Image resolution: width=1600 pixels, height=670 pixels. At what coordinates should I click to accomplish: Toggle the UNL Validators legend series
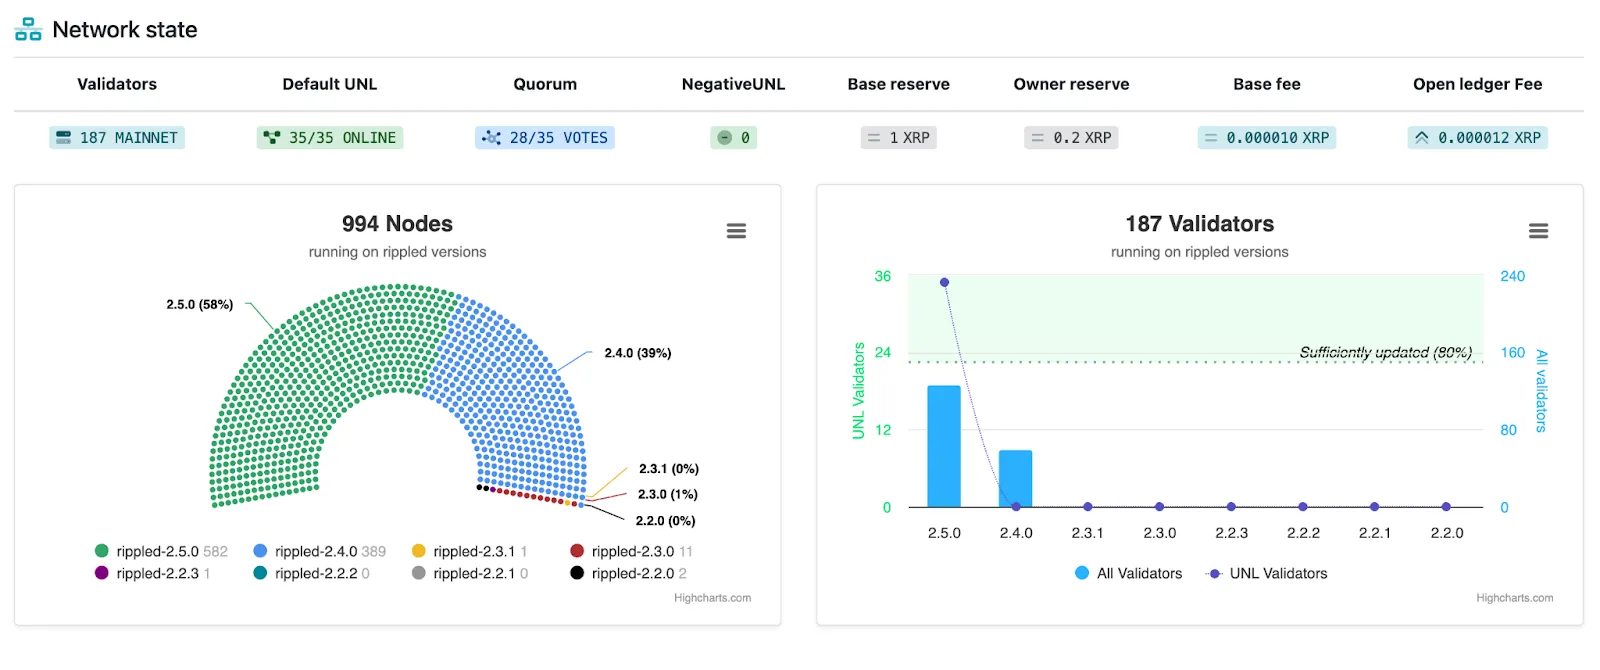click(x=1267, y=573)
